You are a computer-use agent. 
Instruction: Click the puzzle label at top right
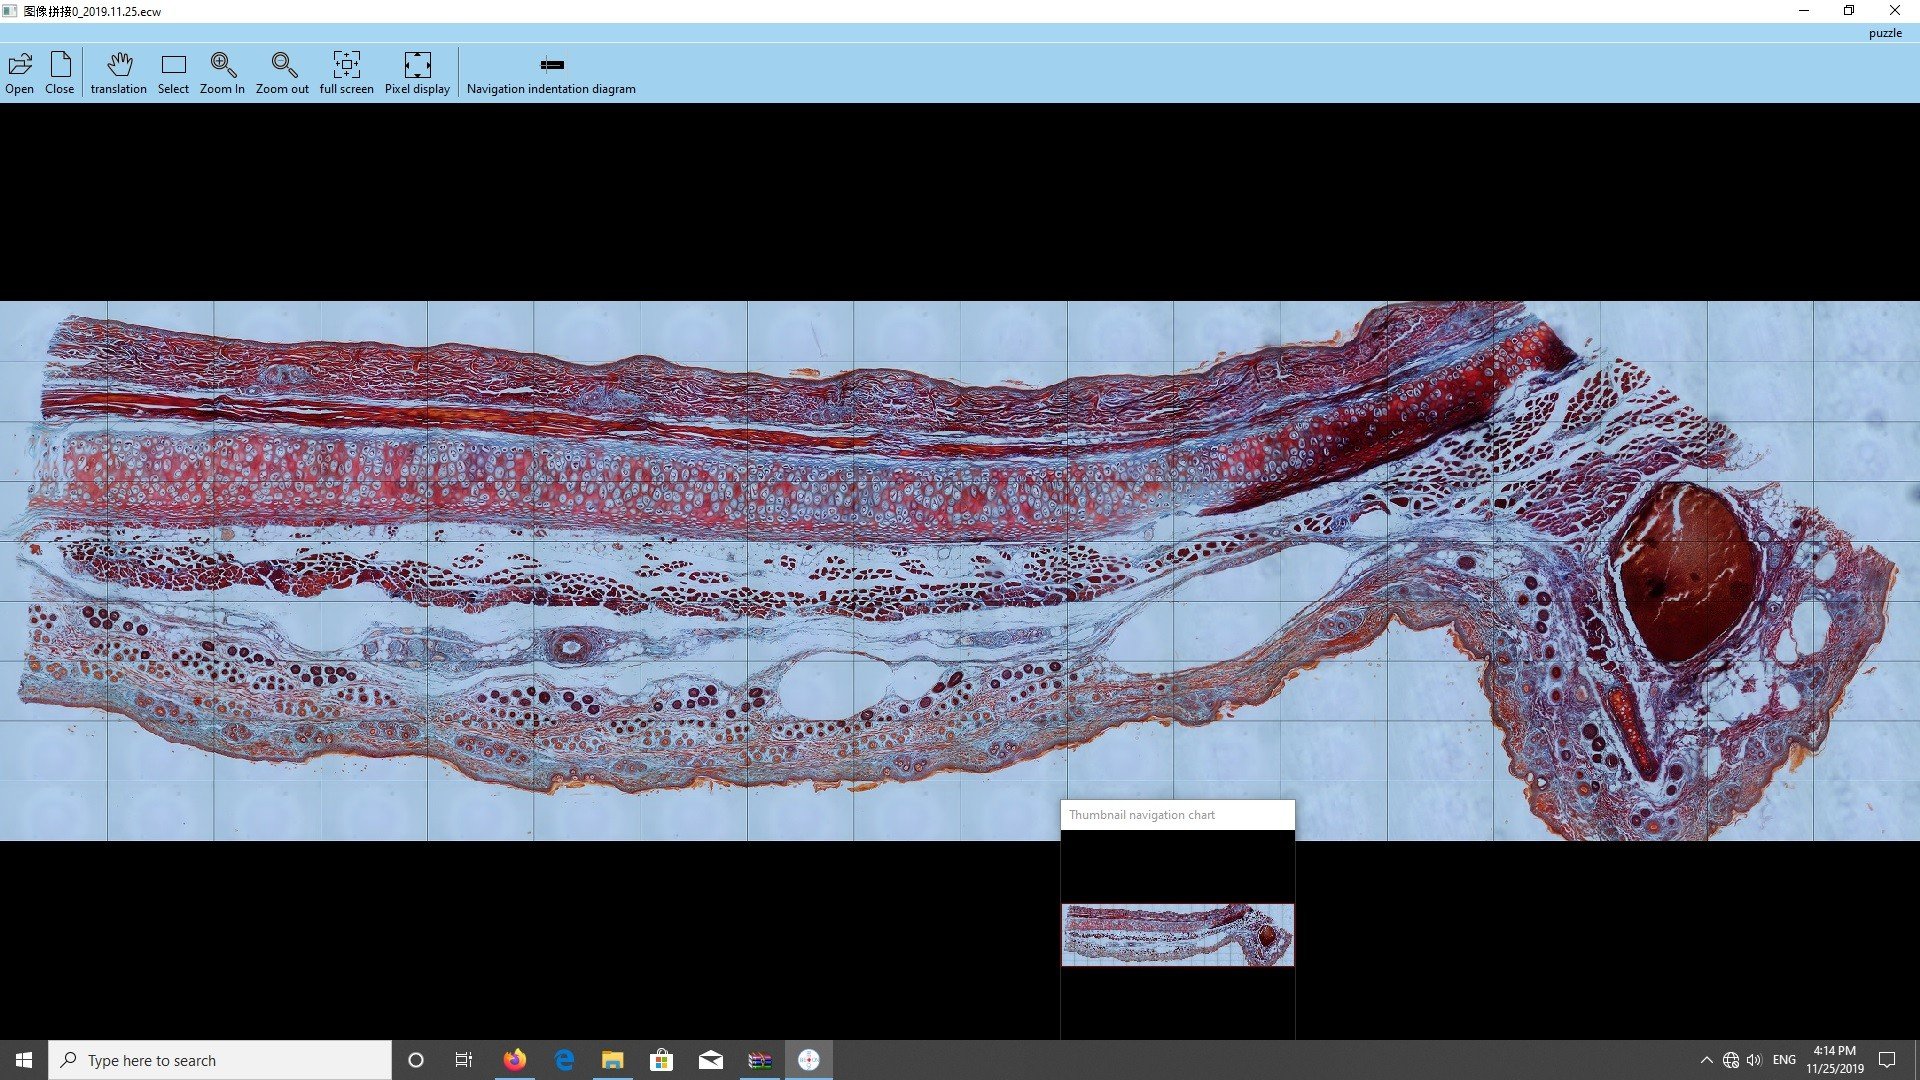pos(1885,33)
